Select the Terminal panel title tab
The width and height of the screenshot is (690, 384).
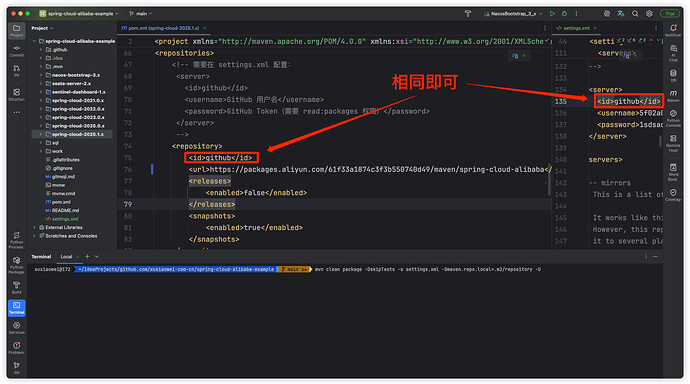41,256
